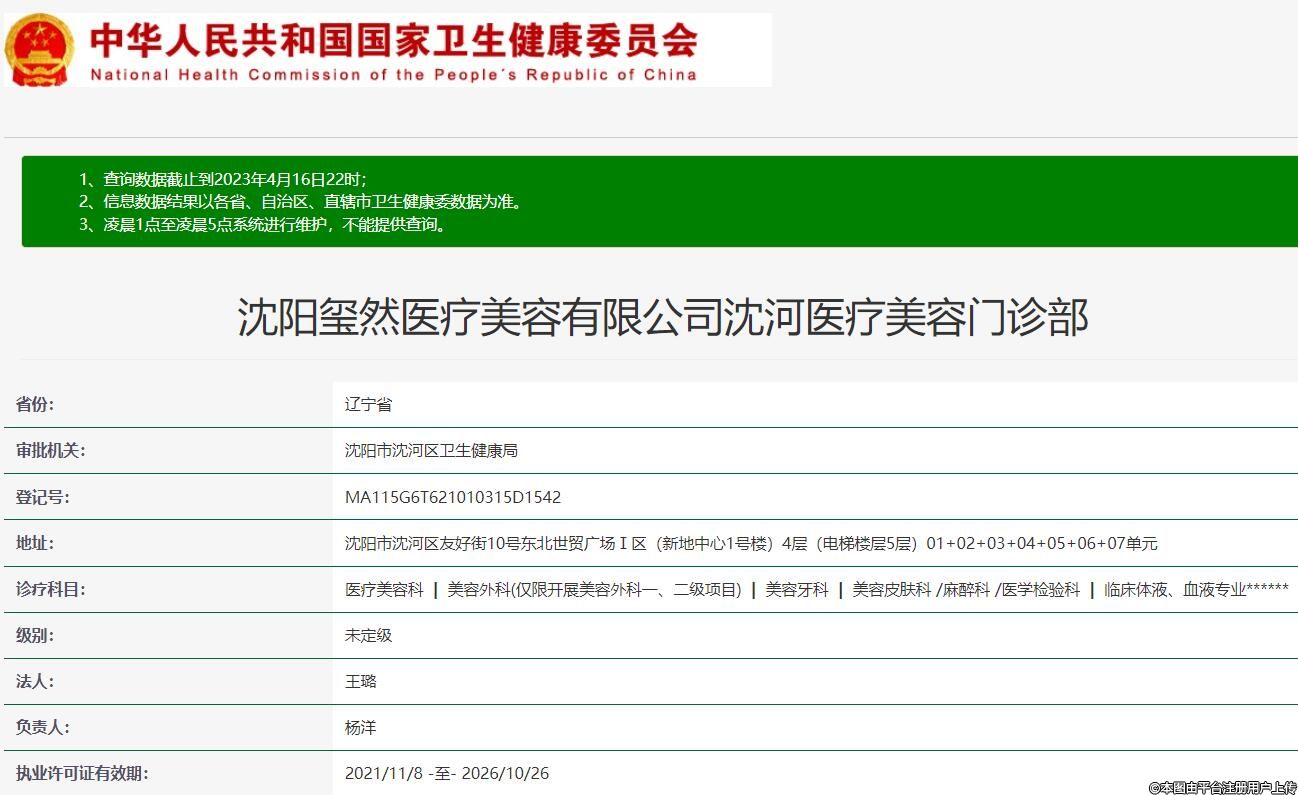The image size is (1298, 795).
Task: Click the 临床体液、血液专业 truncated entry
Action: pyautogui.click(x=1196, y=590)
